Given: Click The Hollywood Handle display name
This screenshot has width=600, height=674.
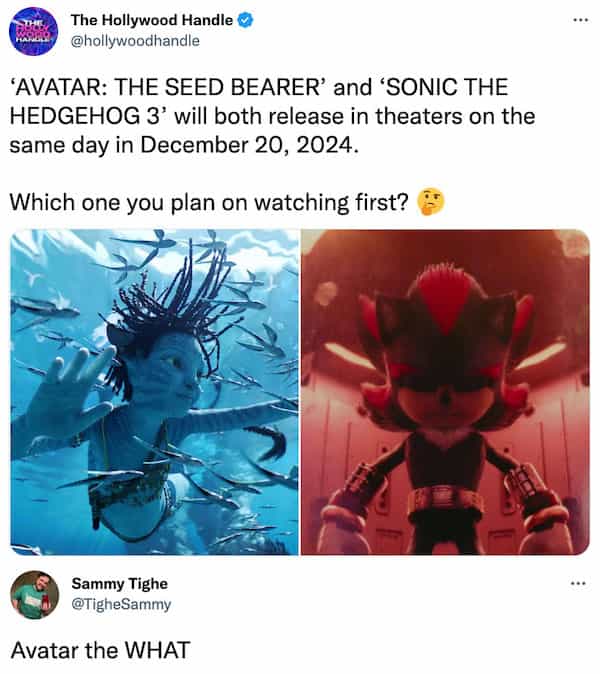Looking at the screenshot, I should coord(153,20).
